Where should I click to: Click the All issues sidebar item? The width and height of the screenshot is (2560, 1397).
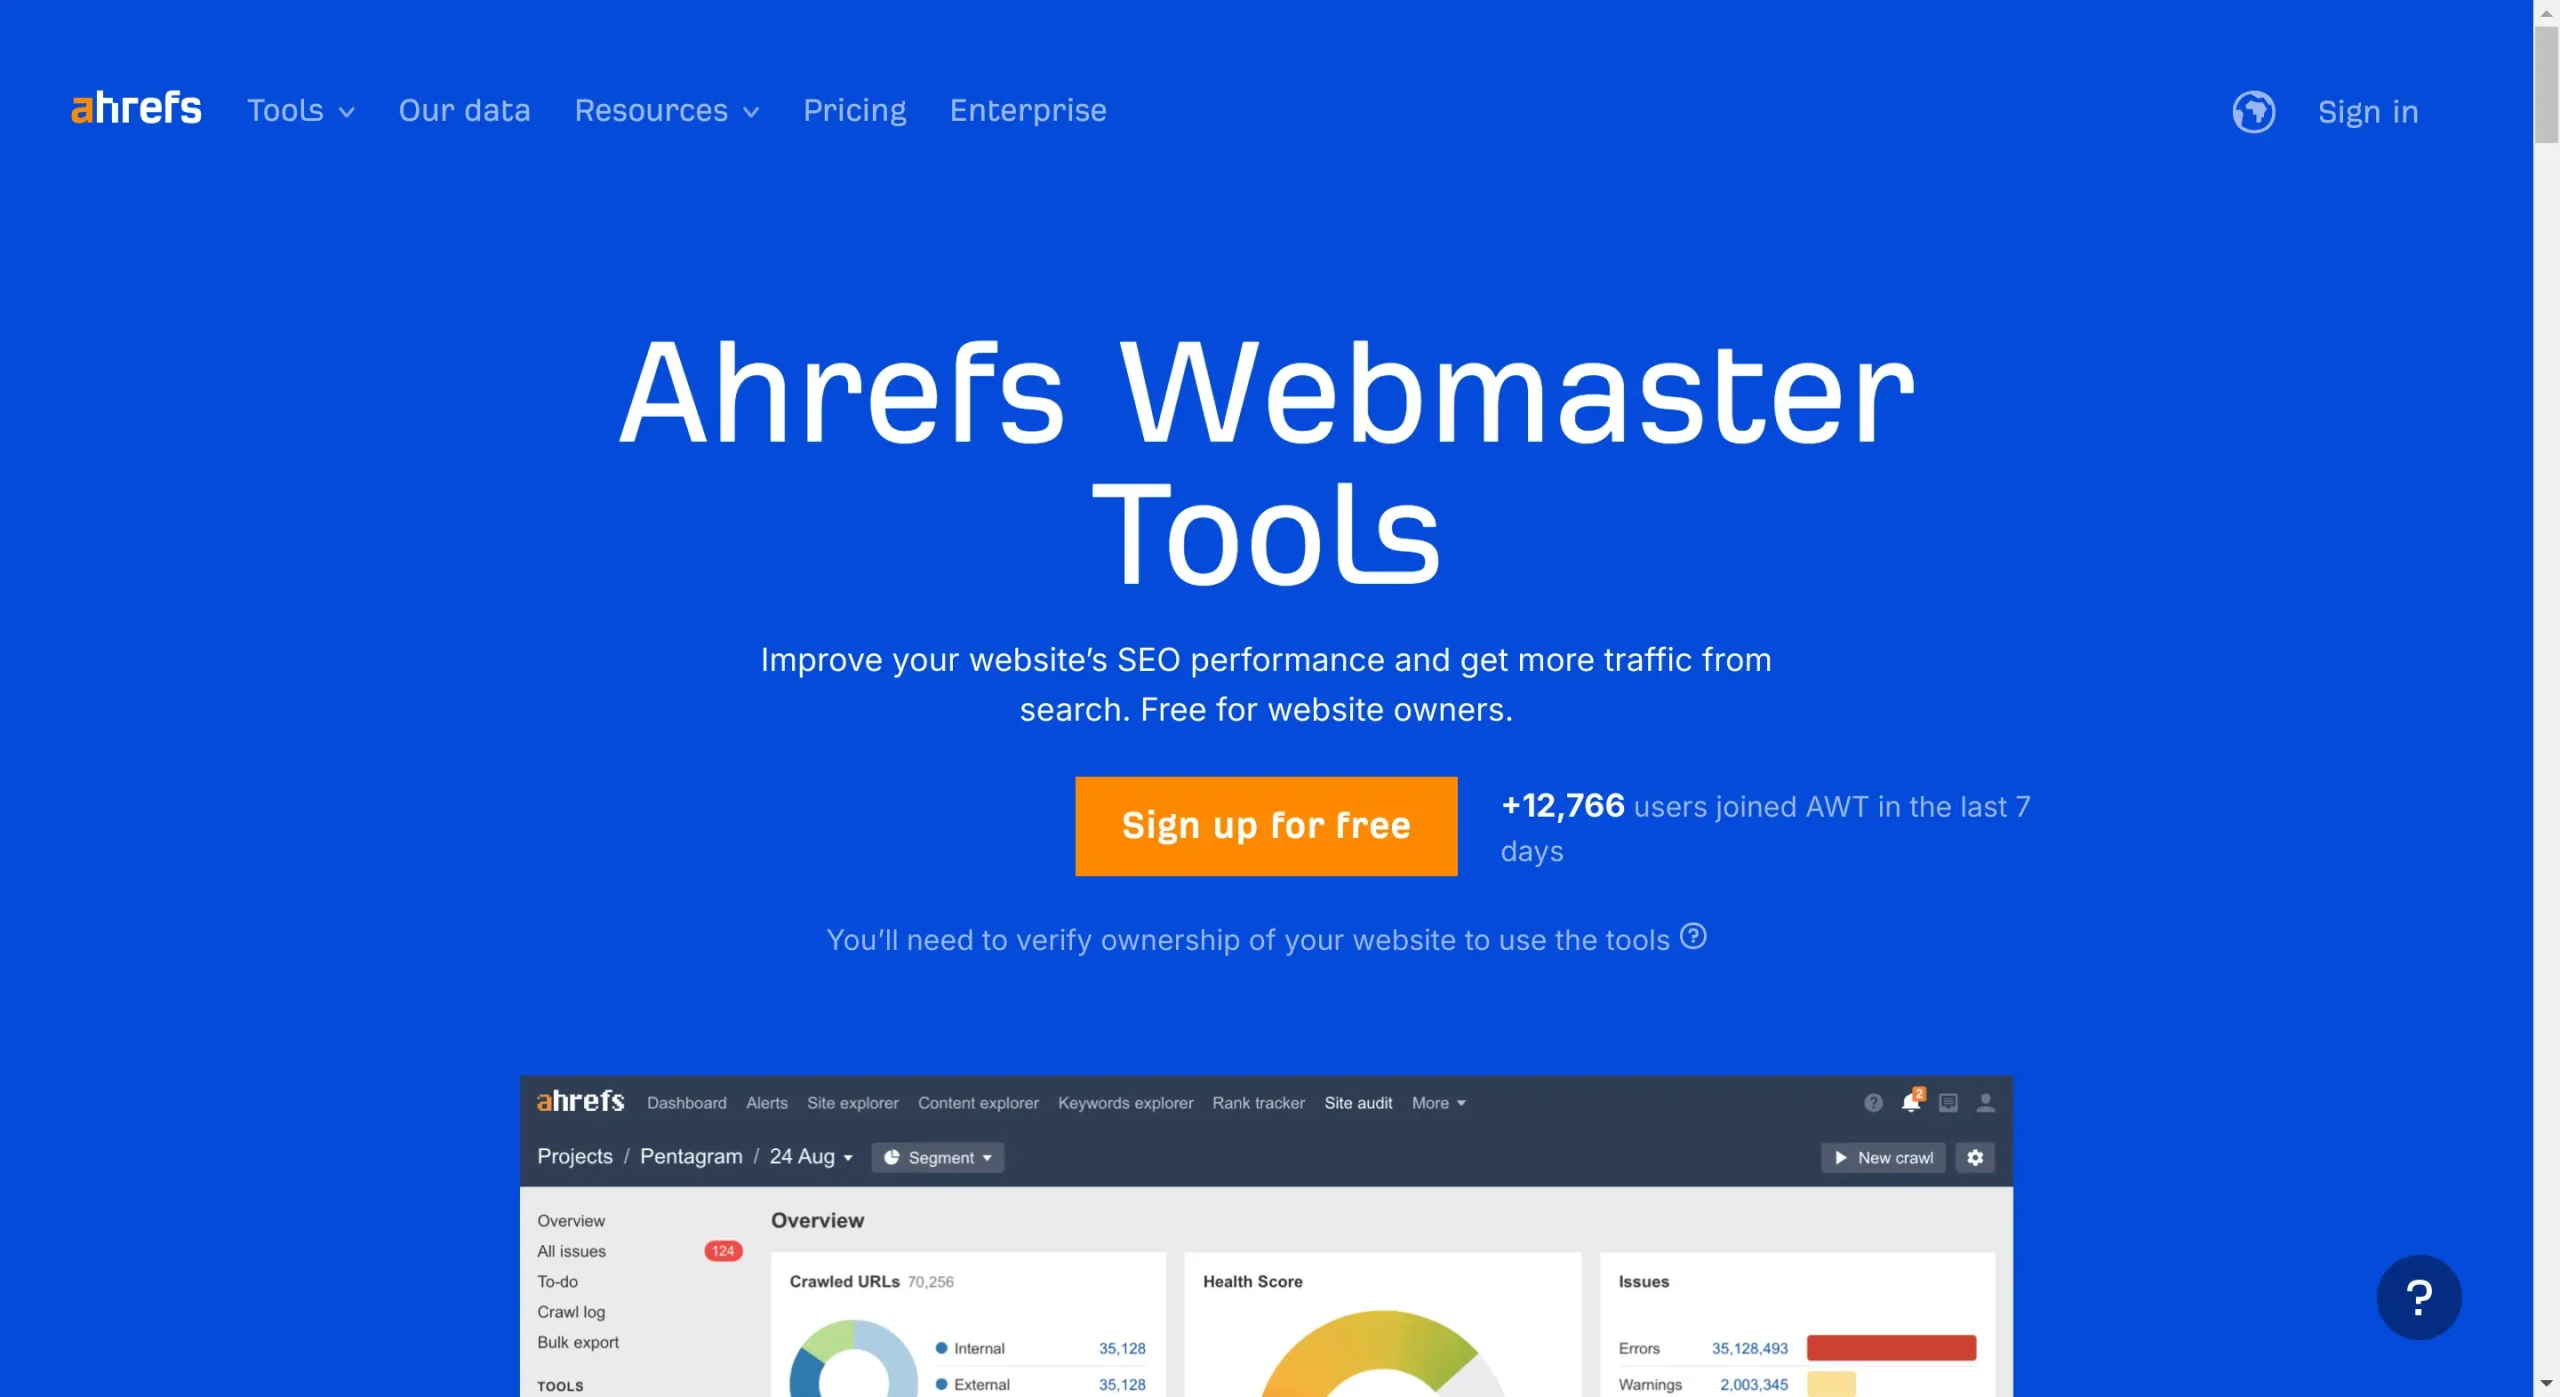pyautogui.click(x=573, y=1251)
